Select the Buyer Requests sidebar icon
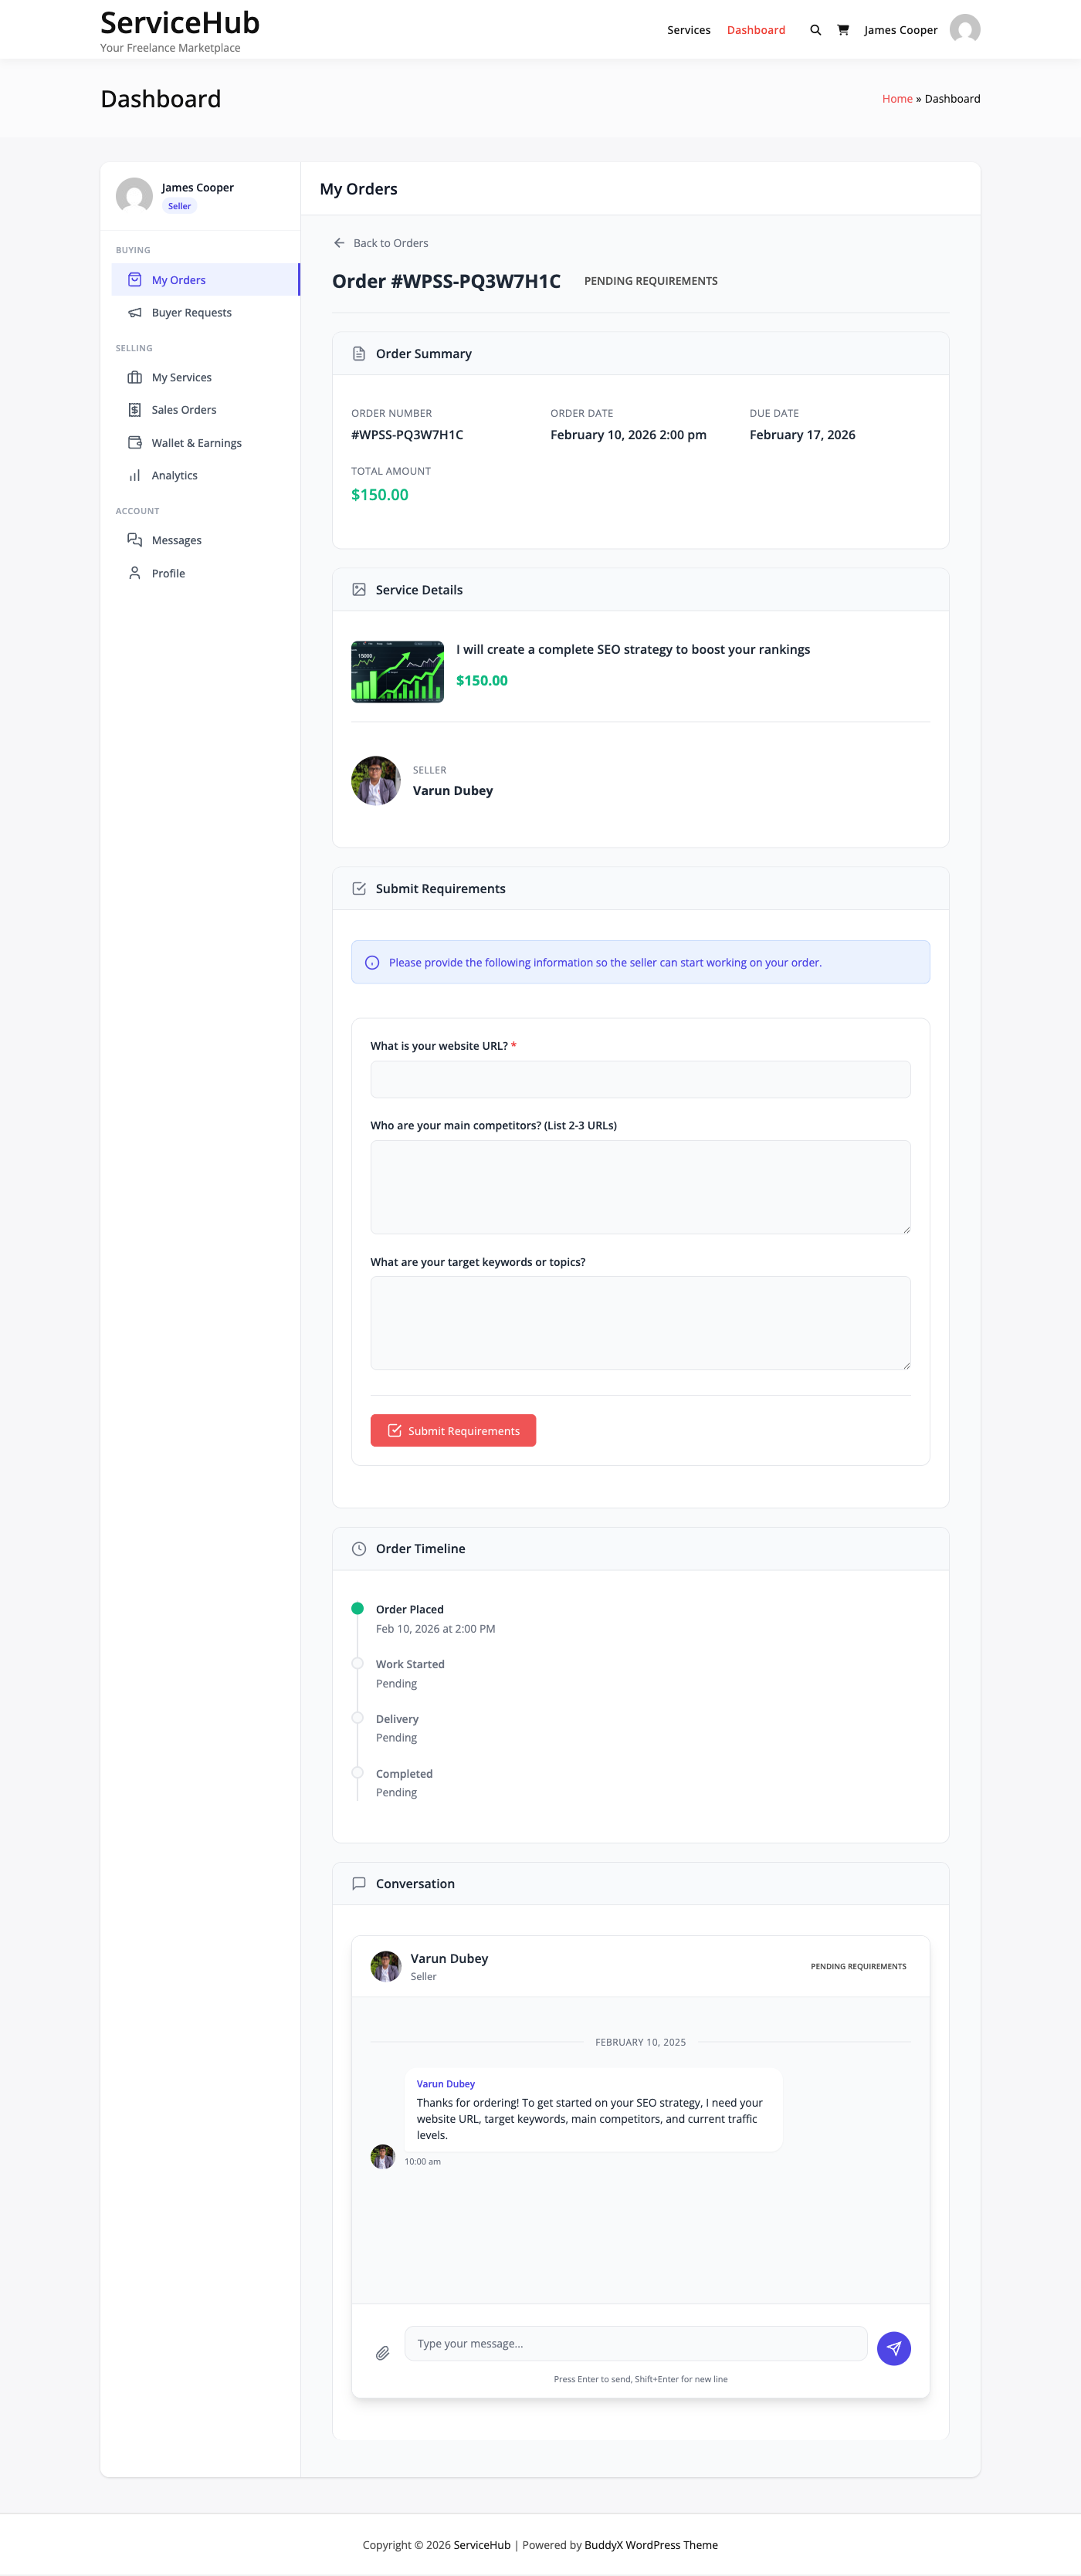Viewport: 1081px width, 2576px height. 135,312
